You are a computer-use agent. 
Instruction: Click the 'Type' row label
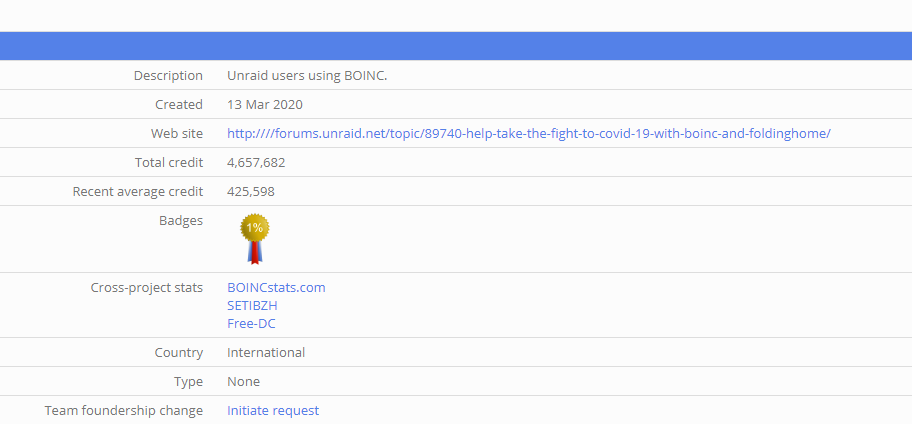click(x=188, y=382)
